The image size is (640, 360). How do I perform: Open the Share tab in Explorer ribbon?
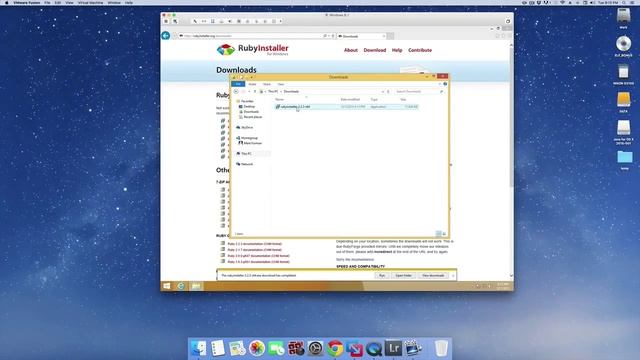[x=267, y=84]
